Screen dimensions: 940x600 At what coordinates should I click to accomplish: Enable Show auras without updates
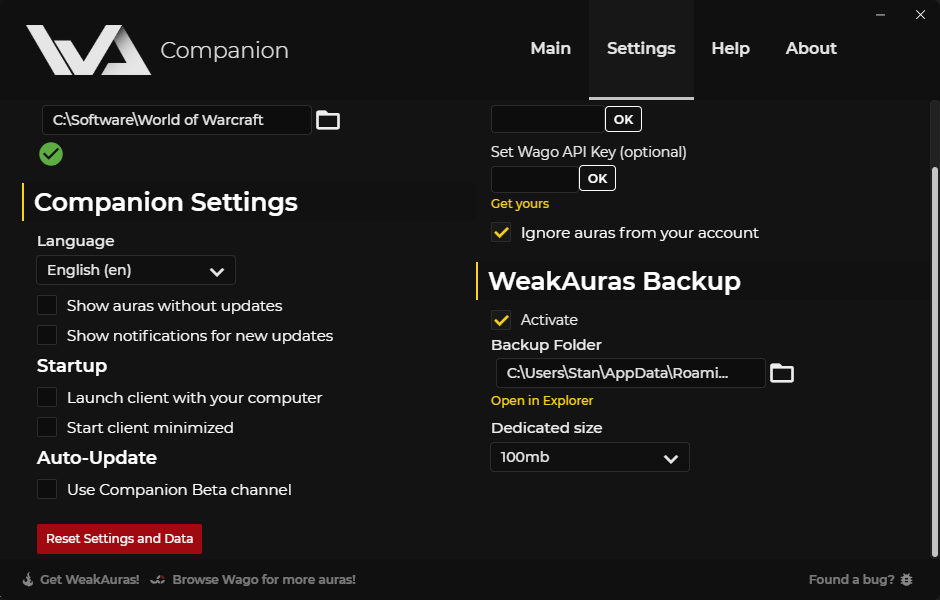[47, 305]
